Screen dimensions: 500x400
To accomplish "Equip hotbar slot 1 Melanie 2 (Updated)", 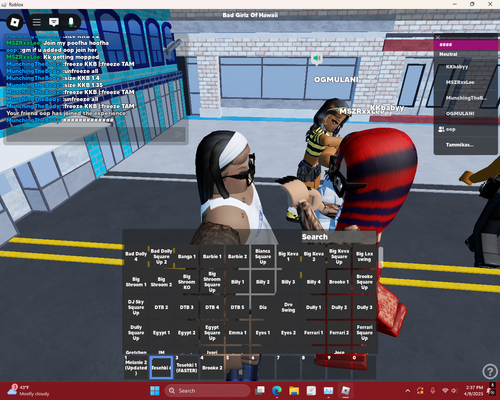I will pos(136,367).
